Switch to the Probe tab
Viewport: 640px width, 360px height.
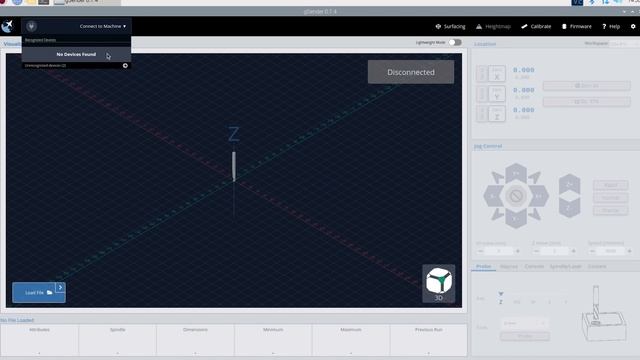coord(484,267)
